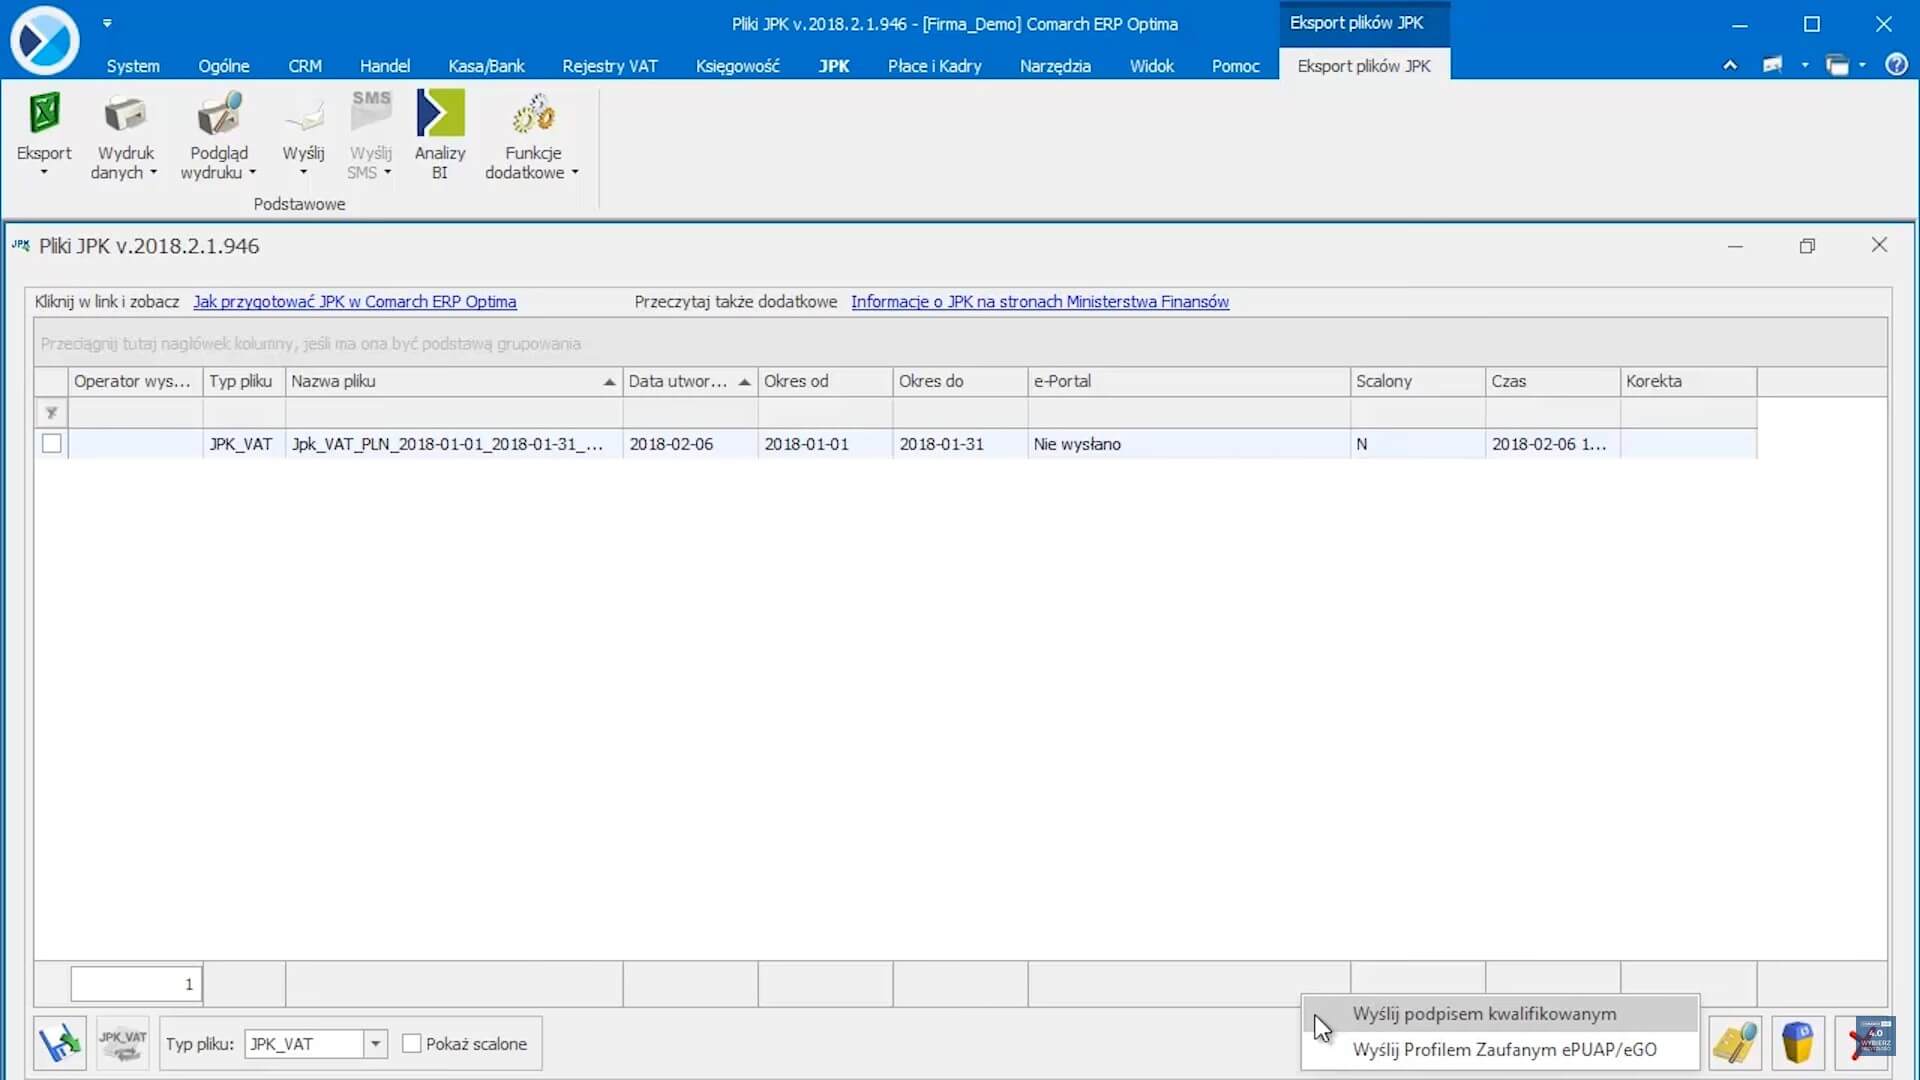Click the JPK_VAT merge icon at bottom
Viewport: 1920px width, 1080px height.
[x=123, y=1043]
